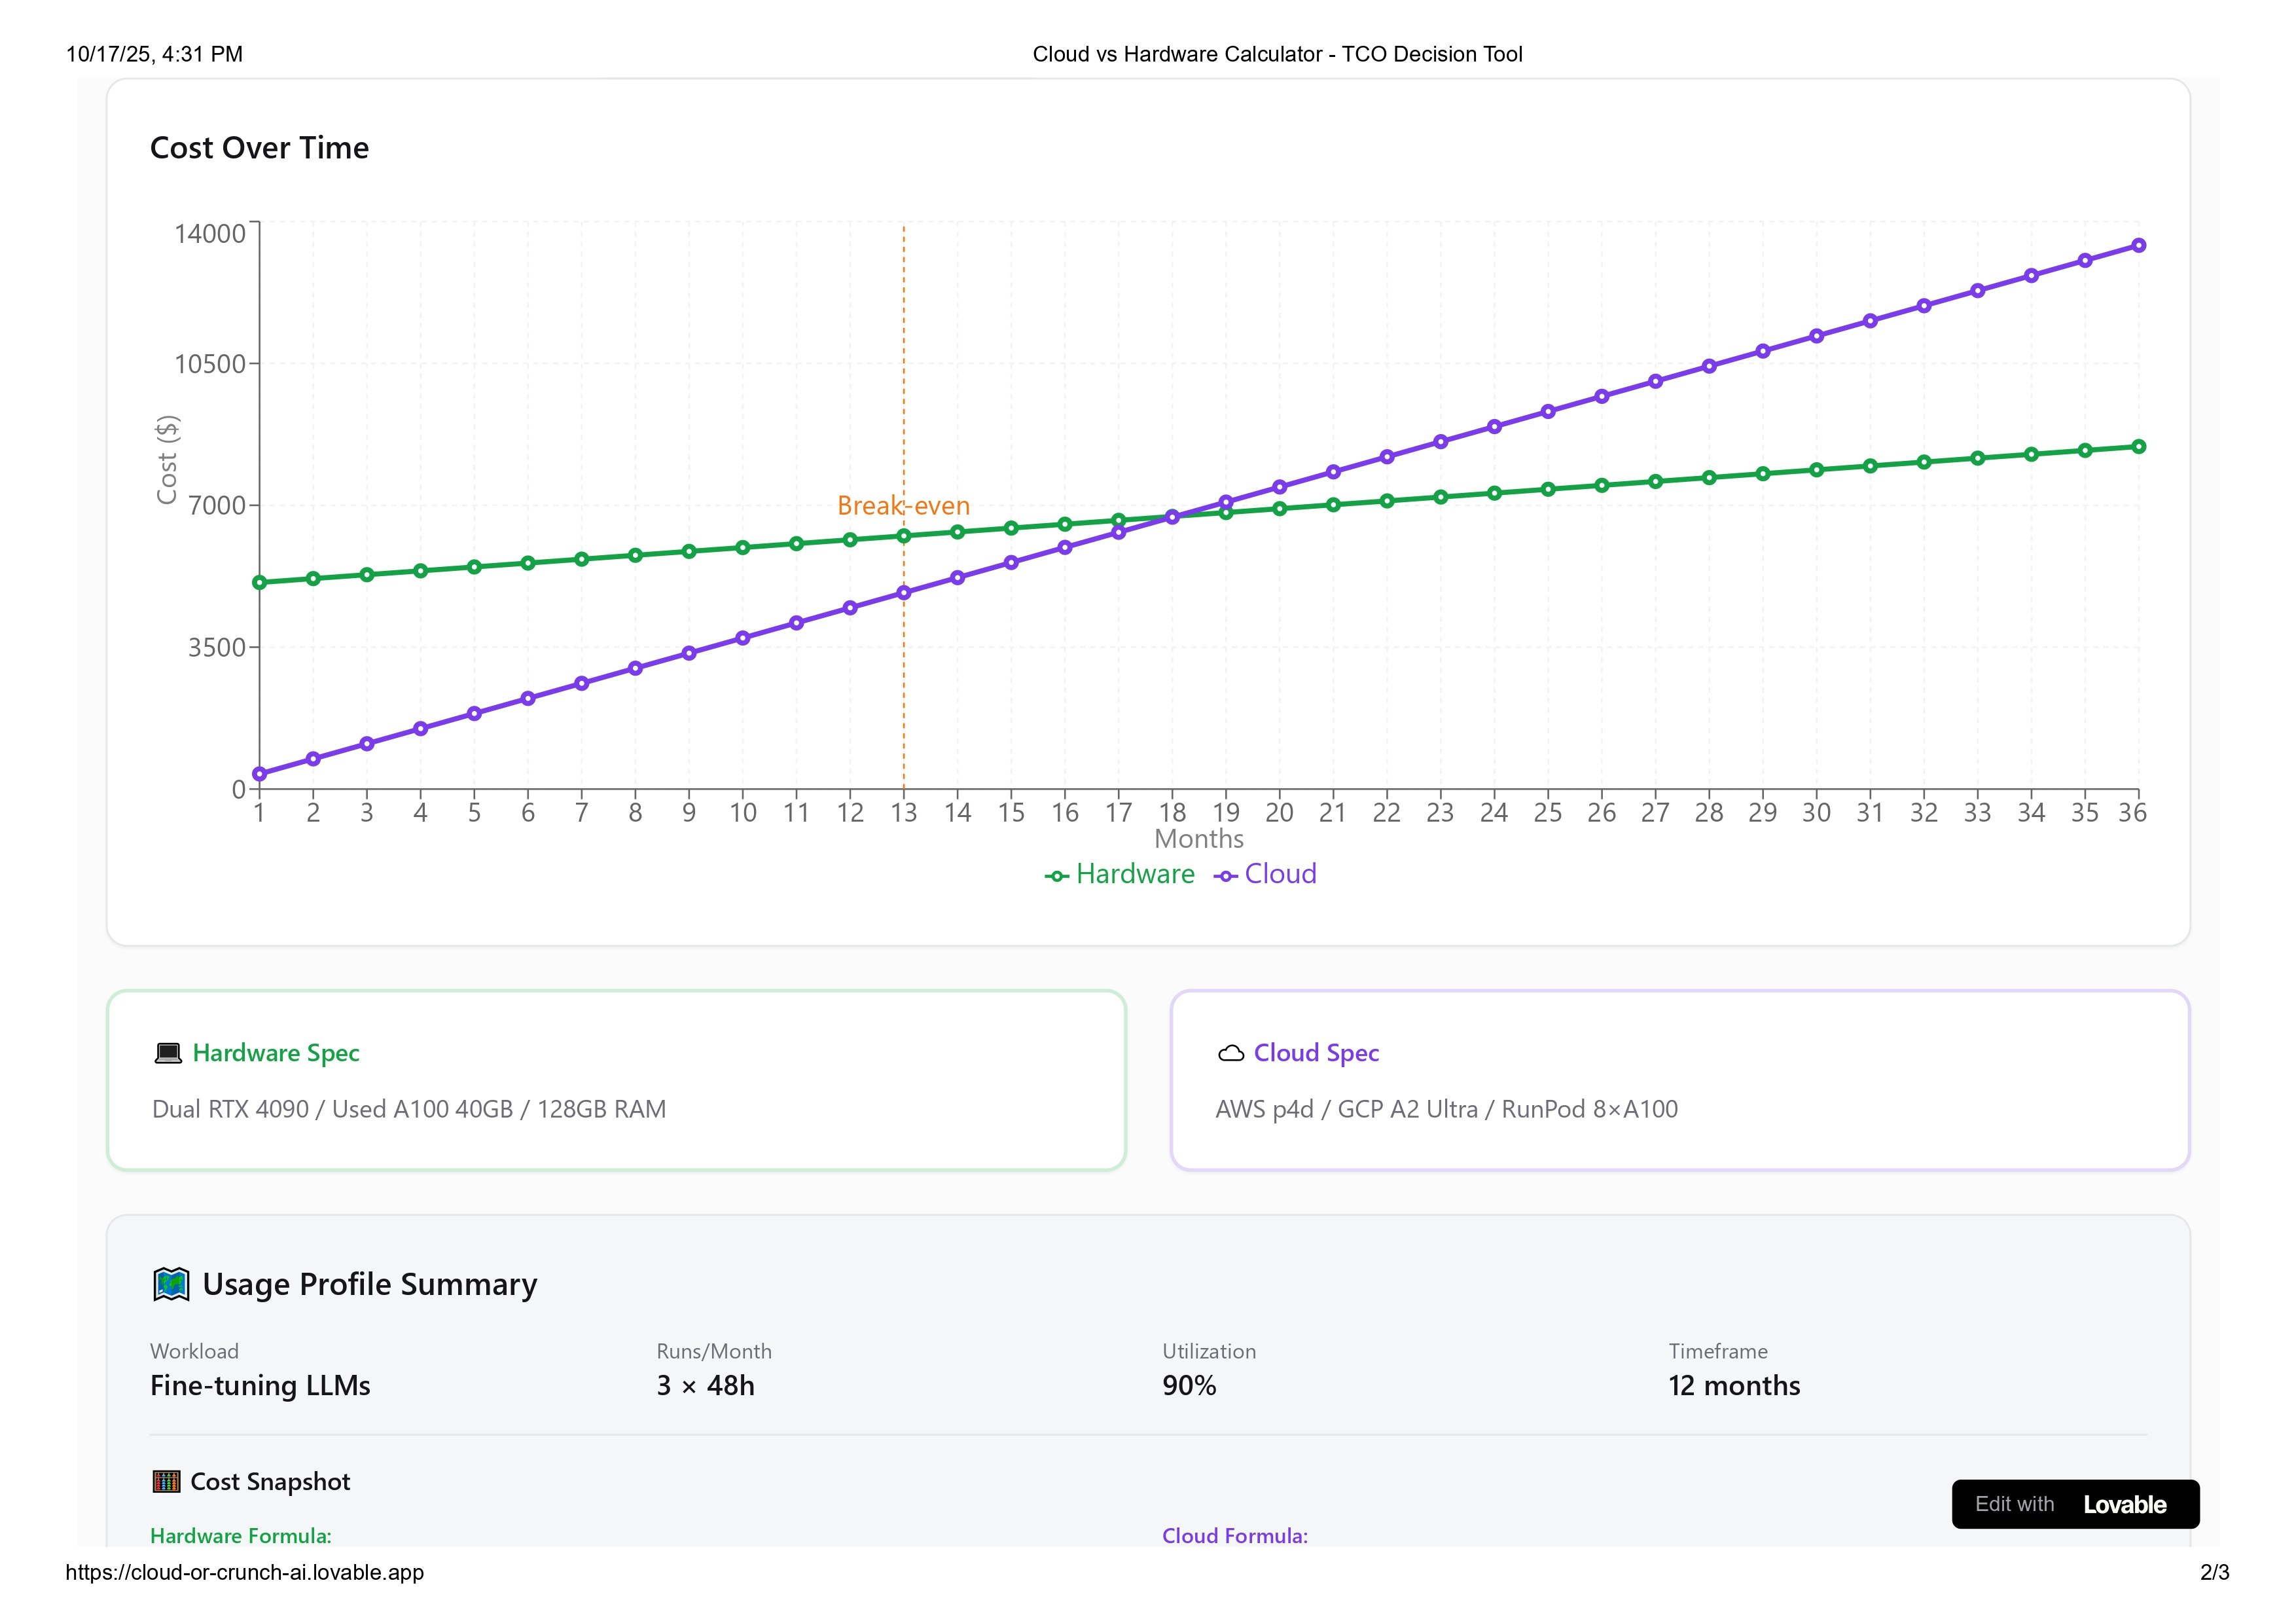This screenshot has height=1623, width=2296.
Task: Click the Break-even label on the chart
Action: coord(903,506)
